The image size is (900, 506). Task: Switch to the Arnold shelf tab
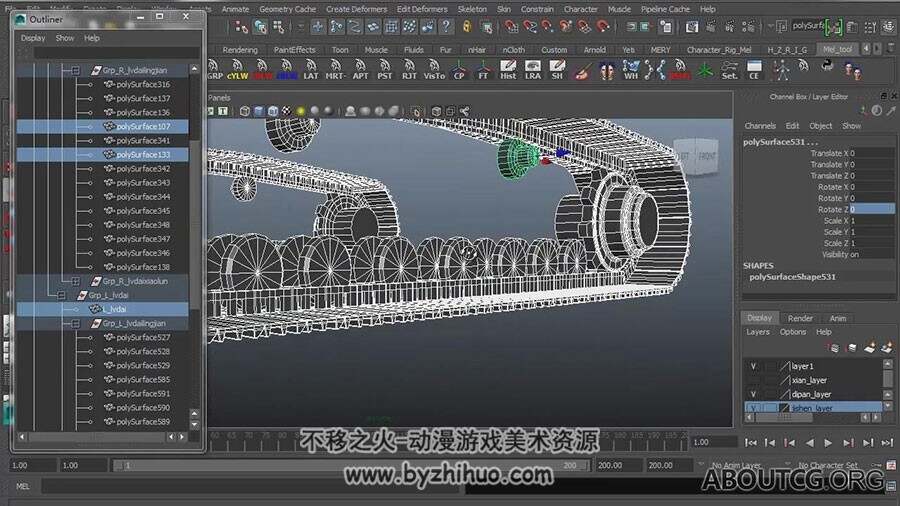pos(595,50)
